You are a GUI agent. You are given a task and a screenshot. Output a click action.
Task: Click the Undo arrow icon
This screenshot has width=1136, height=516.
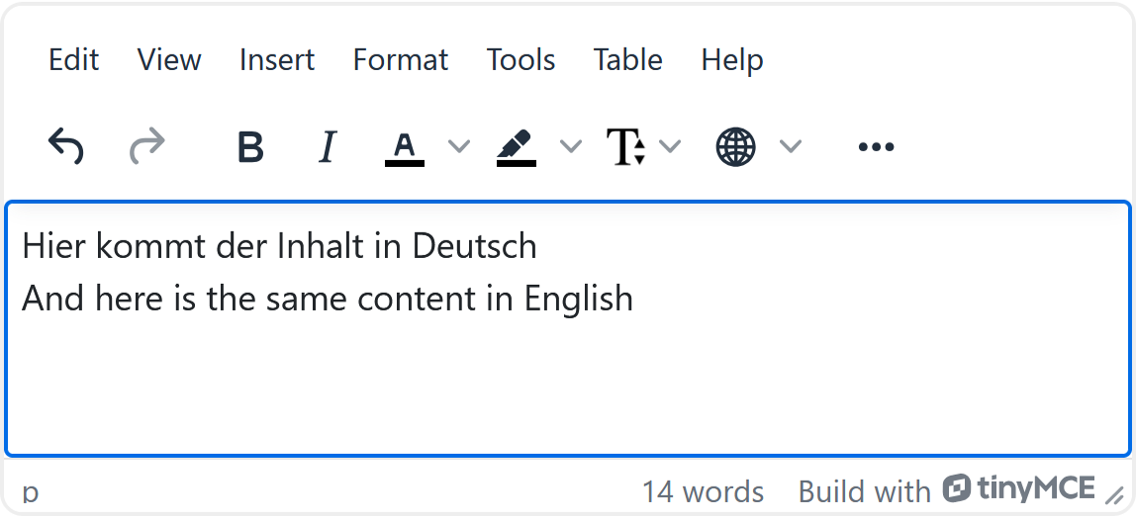[66, 146]
